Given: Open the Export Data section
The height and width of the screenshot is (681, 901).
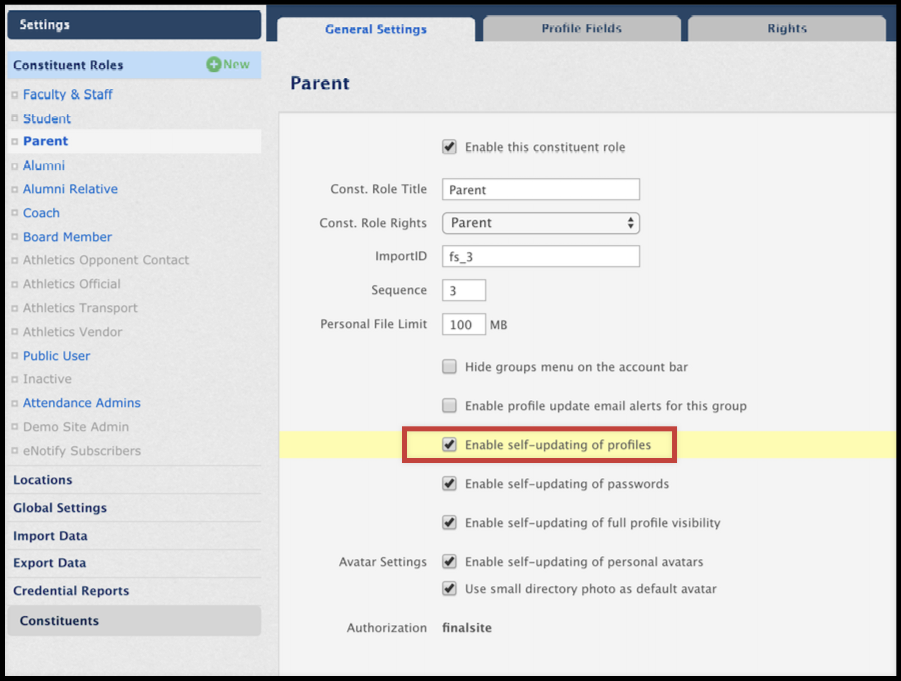Looking at the screenshot, I should pyautogui.click(x=49, y=563).
